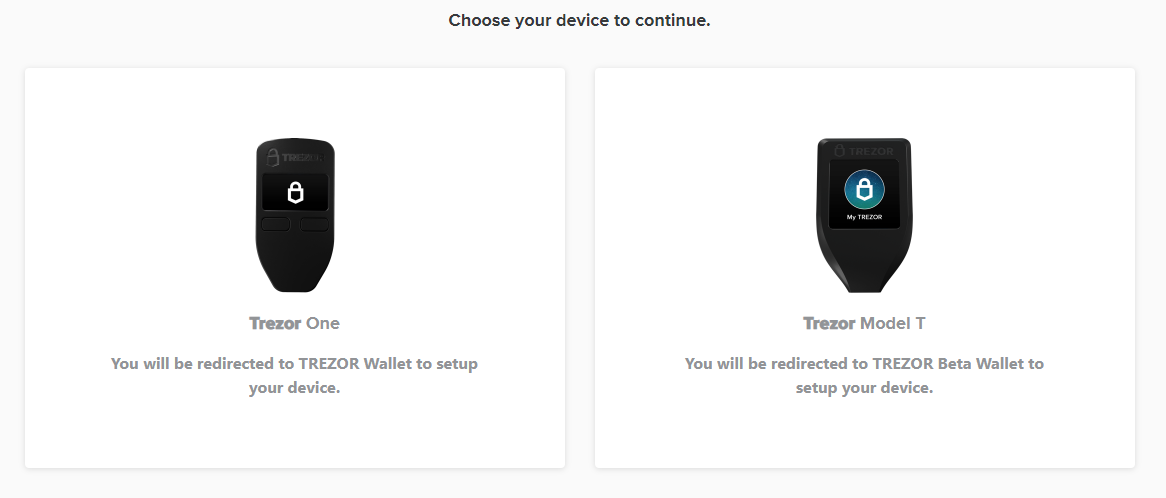Click the white padlock icon on Trezor One screen
Image resolution: width=1166 pixels, height=498 pixels.
click(295, 193)
